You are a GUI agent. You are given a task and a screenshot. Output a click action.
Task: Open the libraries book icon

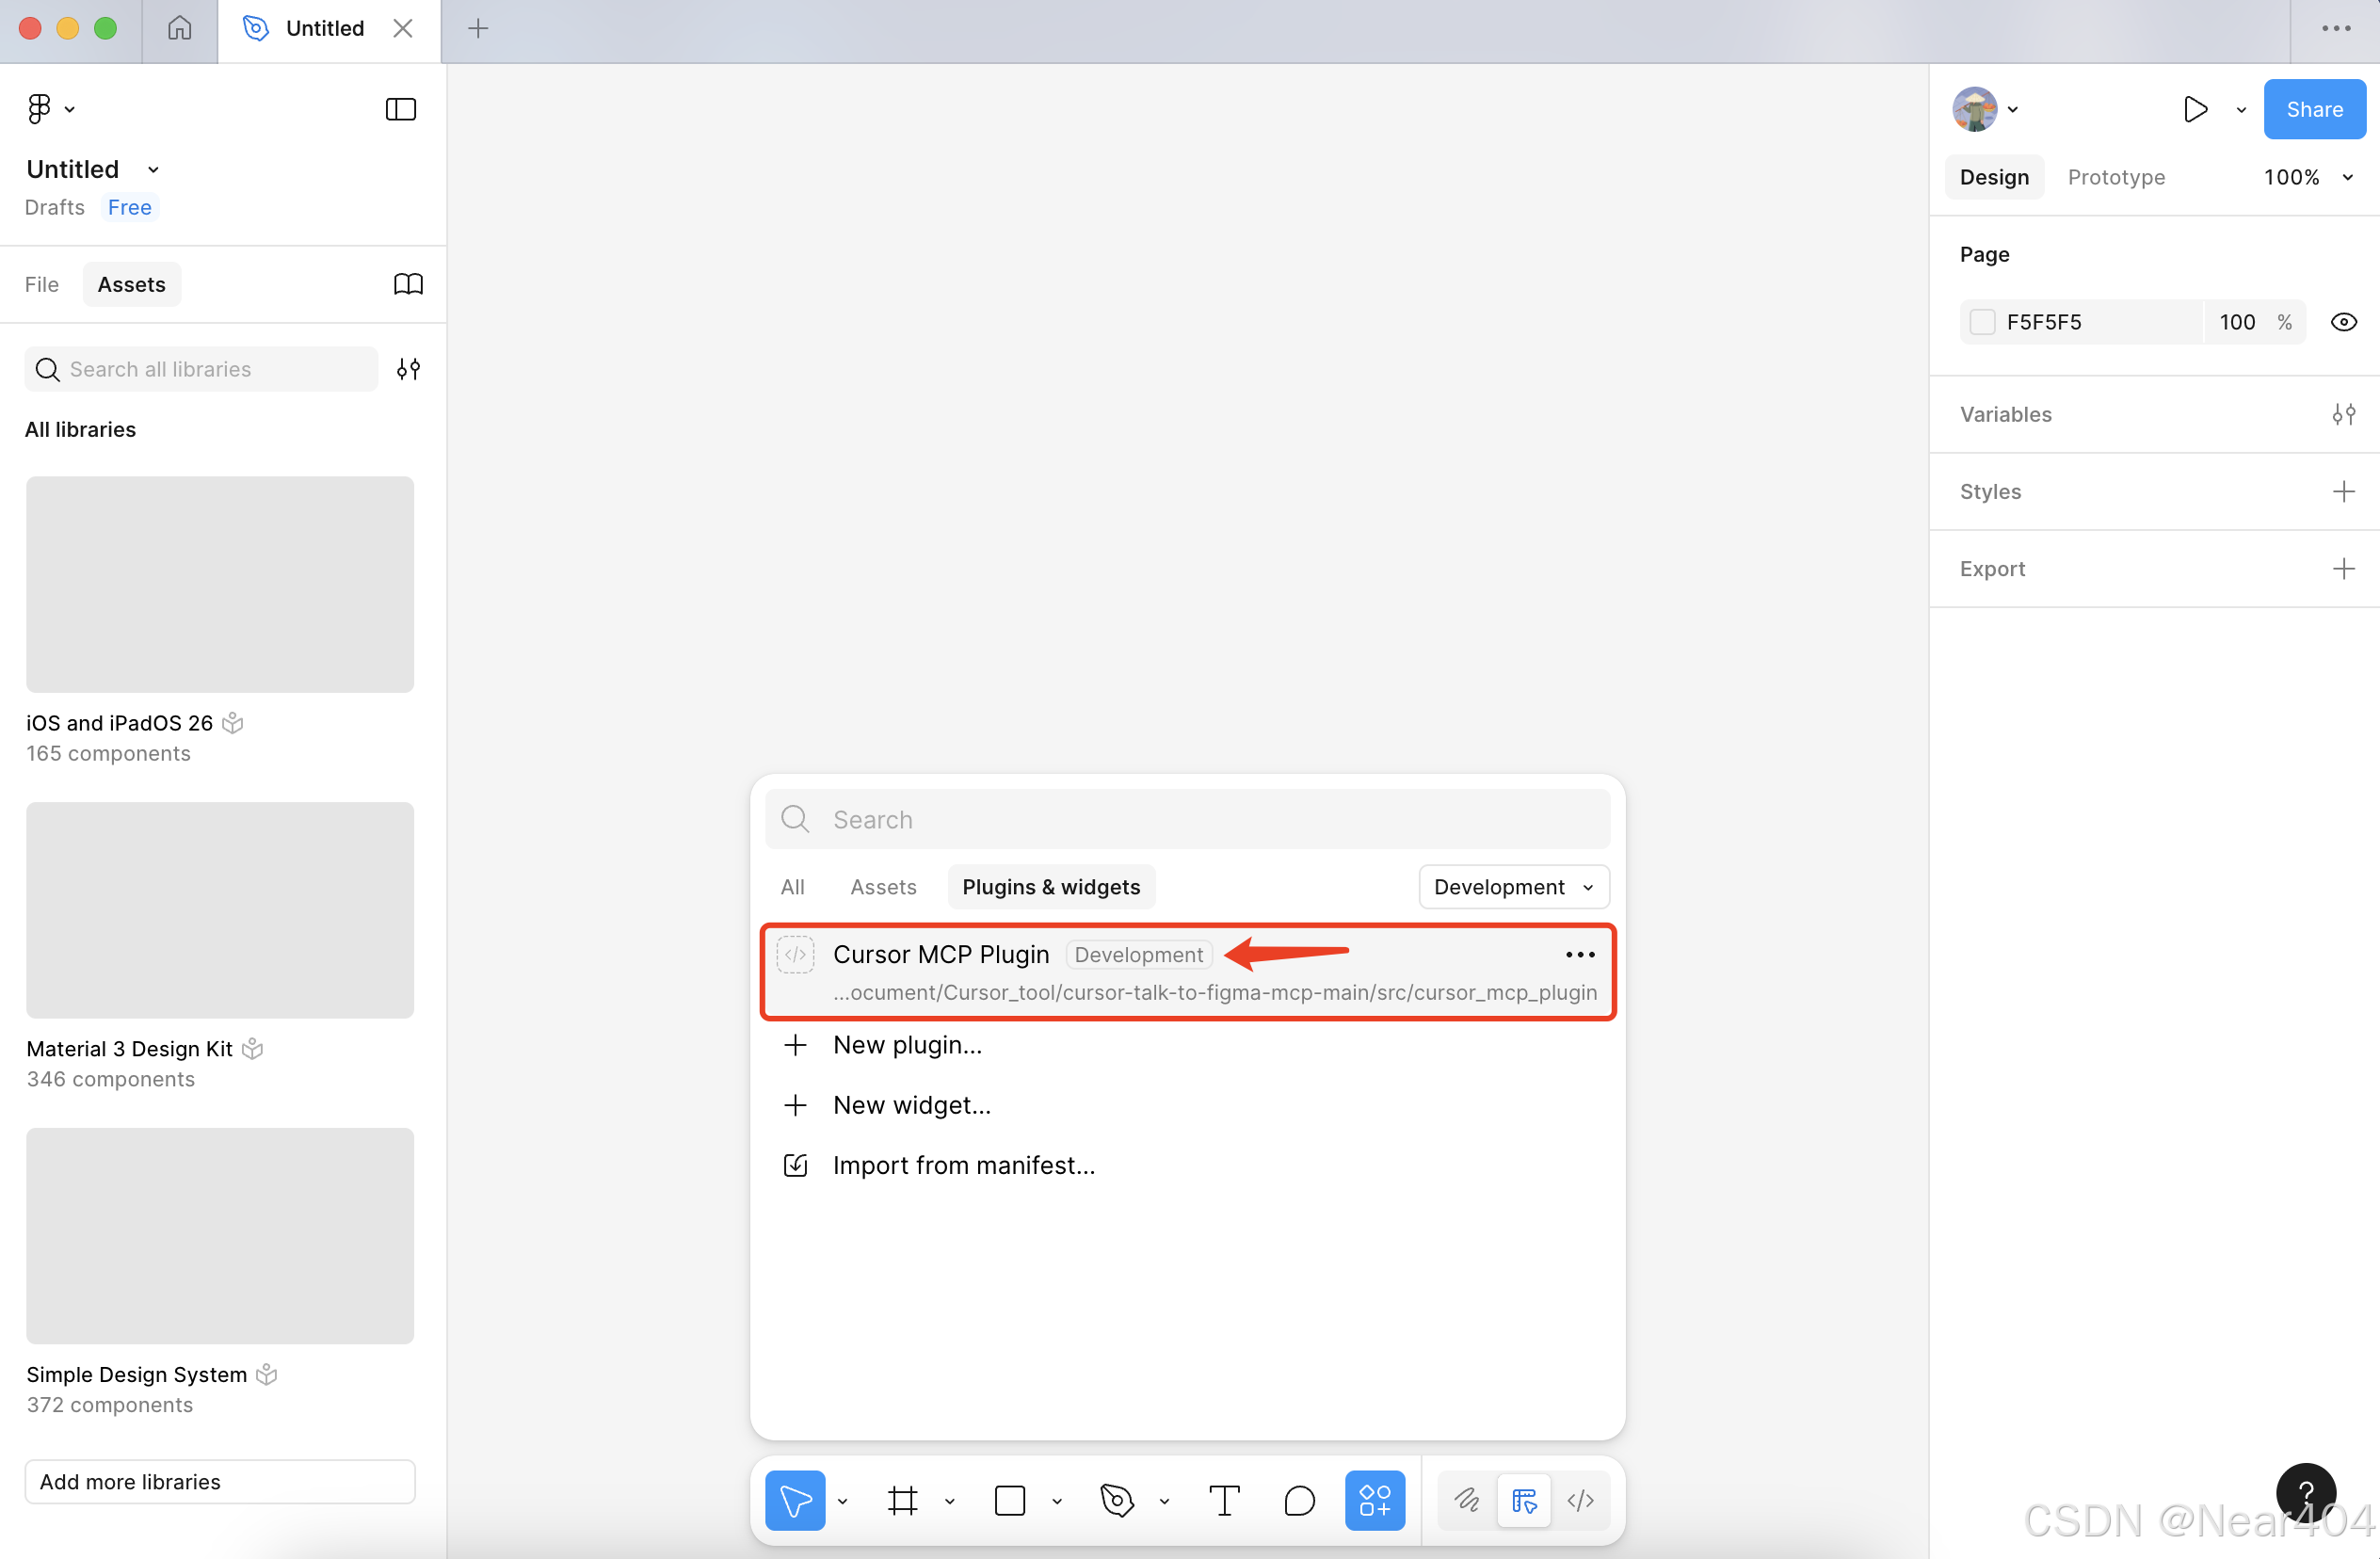[x=408, y=285]
